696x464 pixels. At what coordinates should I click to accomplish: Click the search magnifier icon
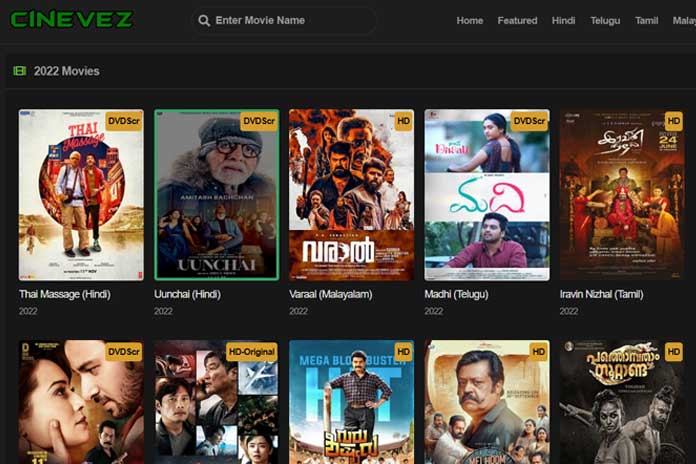coord(204,20)
